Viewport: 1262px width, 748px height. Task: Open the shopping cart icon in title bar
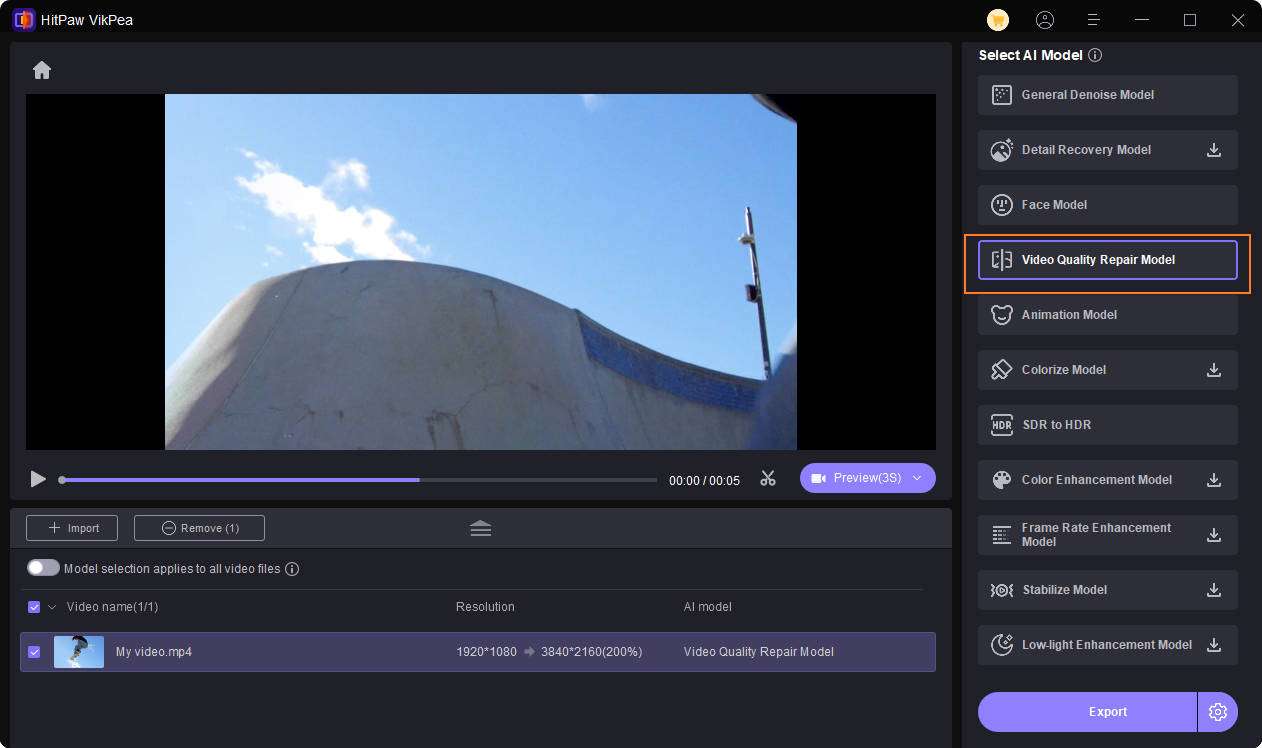pyautogui.click(x=997, y=20)
